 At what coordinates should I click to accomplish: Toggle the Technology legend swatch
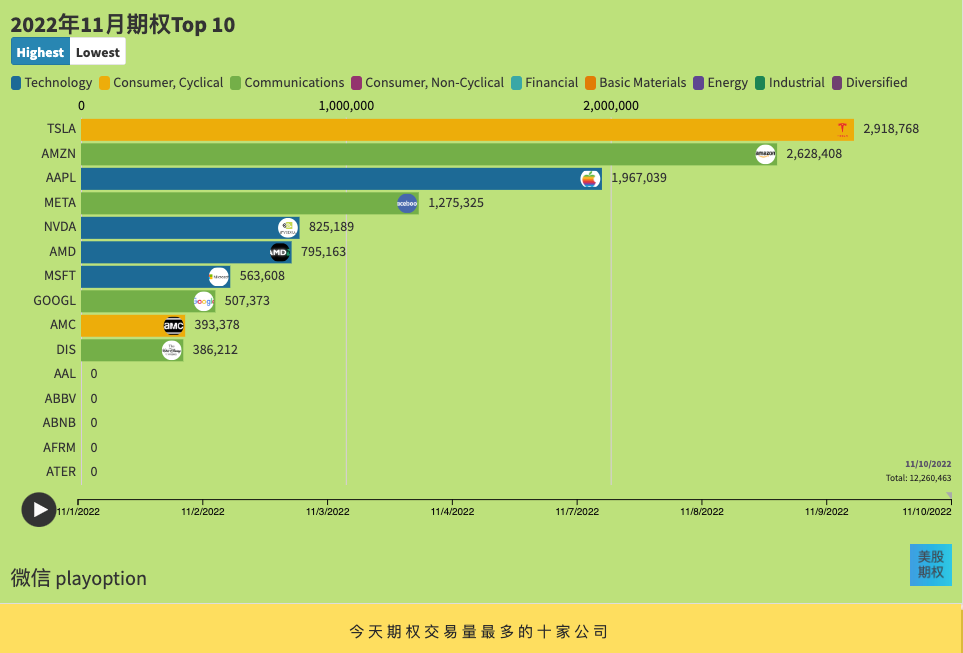point(16,83)
